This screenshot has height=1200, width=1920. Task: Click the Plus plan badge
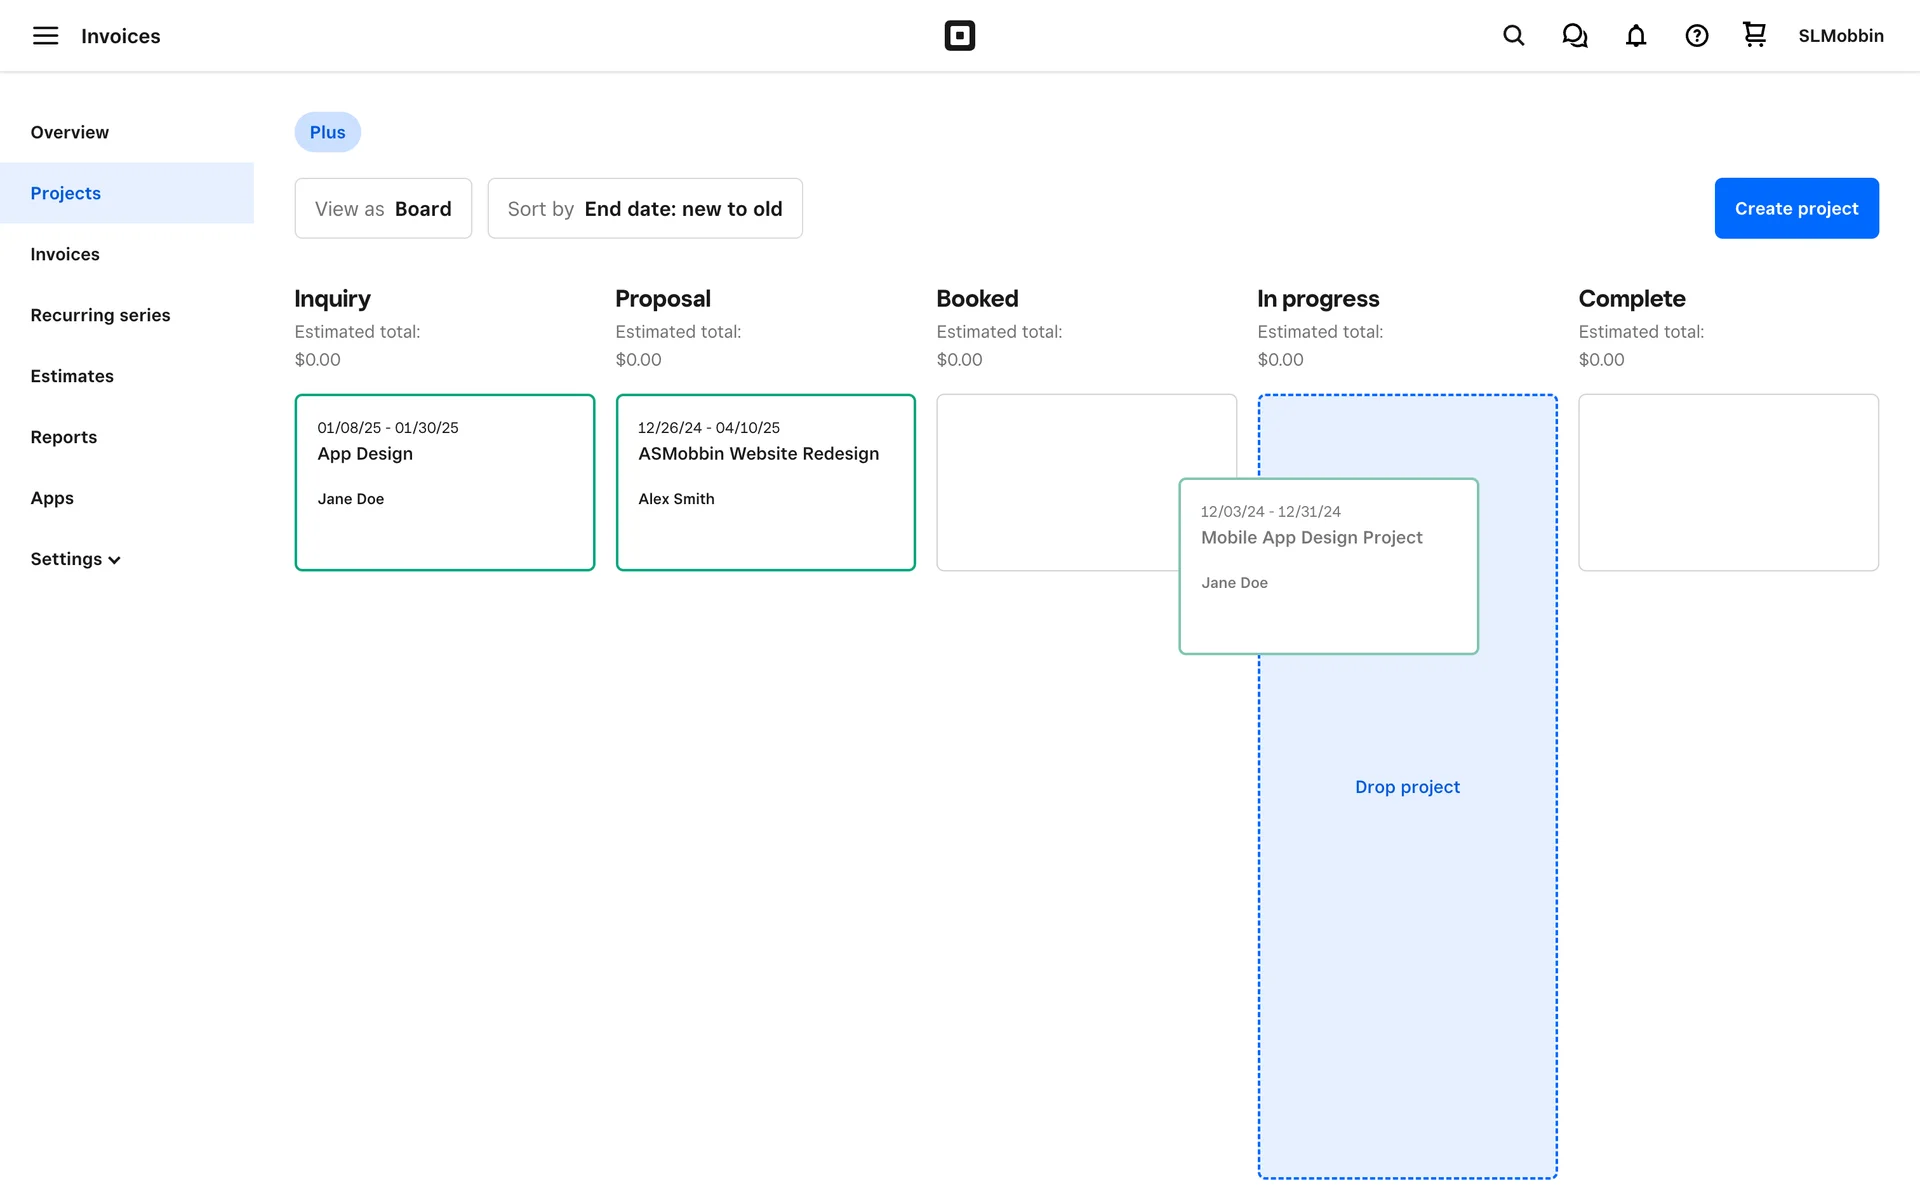coord(327,132)
